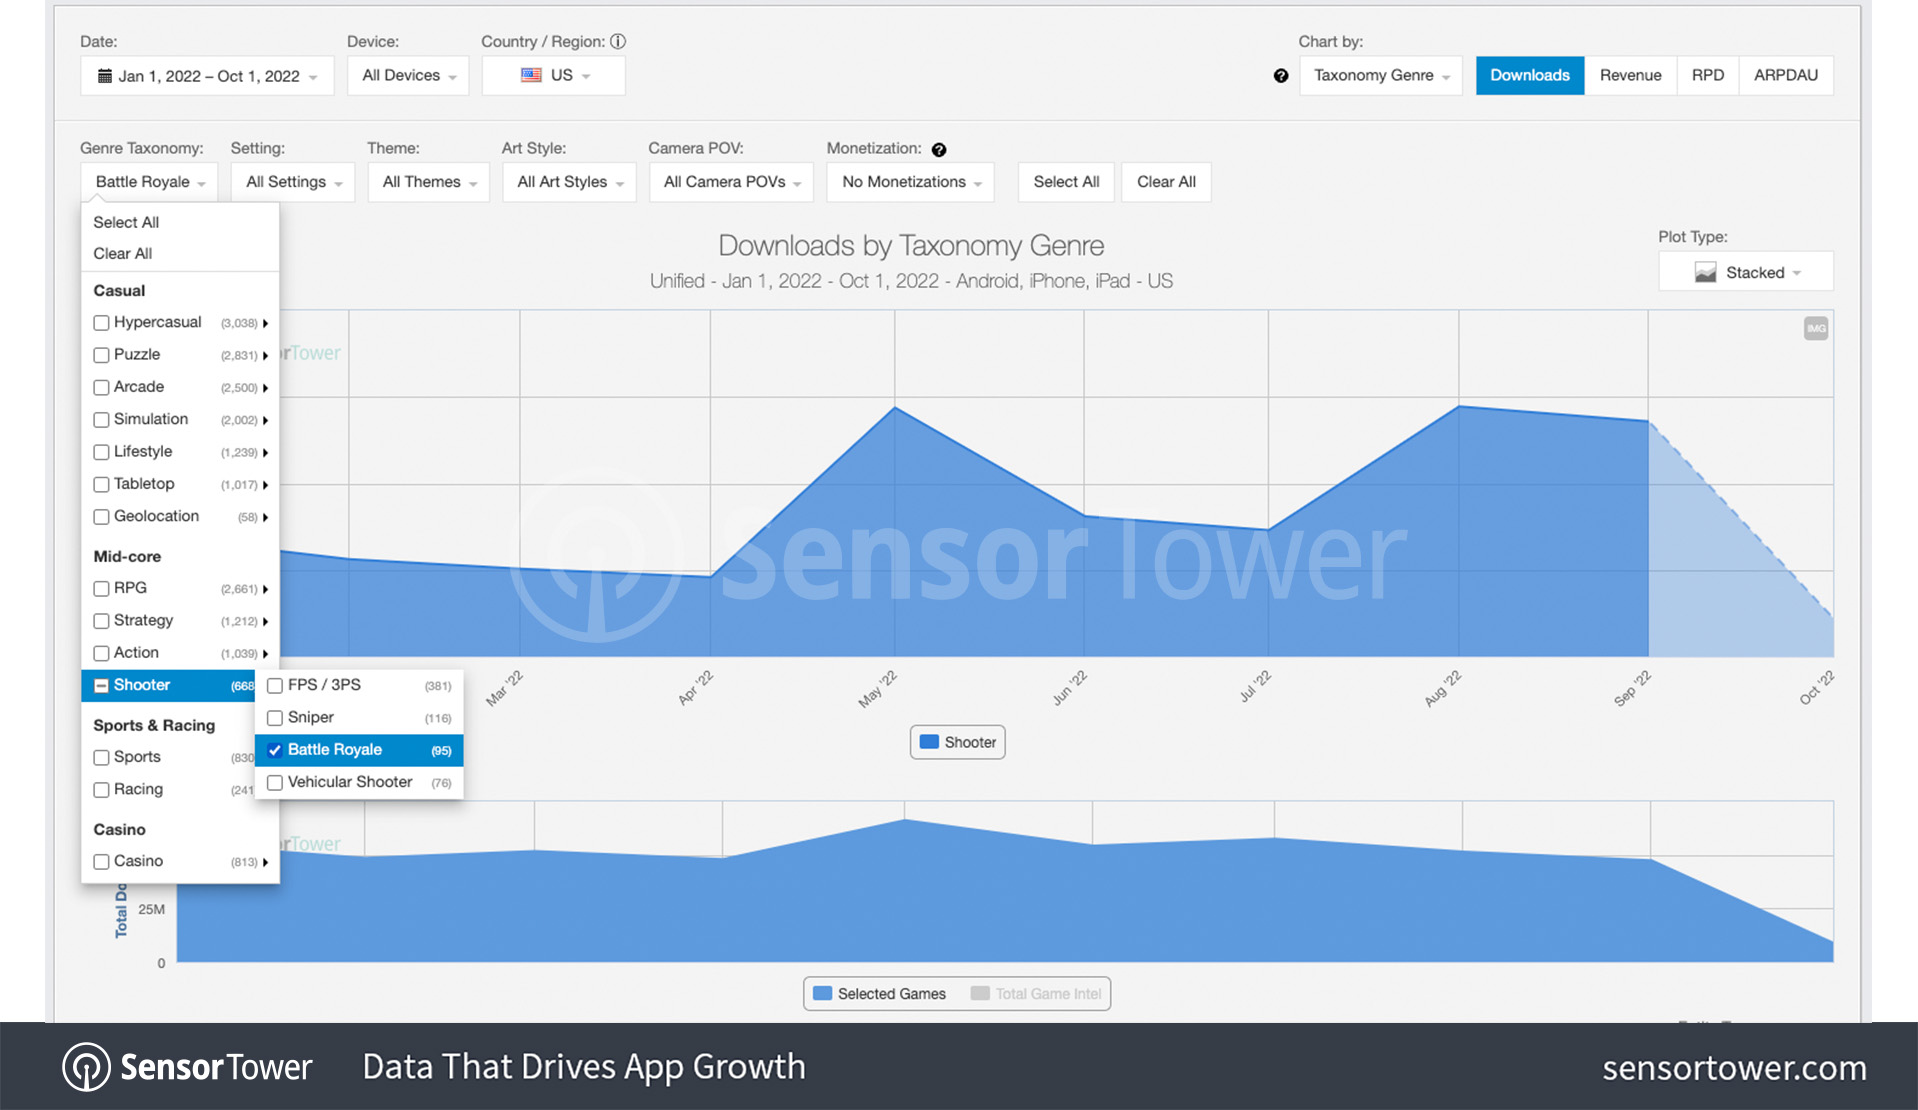Open the Battle Royale genre taxonomy dropdown
1918x1110 pixels.
pyautogui.click(x=149, y=182)
